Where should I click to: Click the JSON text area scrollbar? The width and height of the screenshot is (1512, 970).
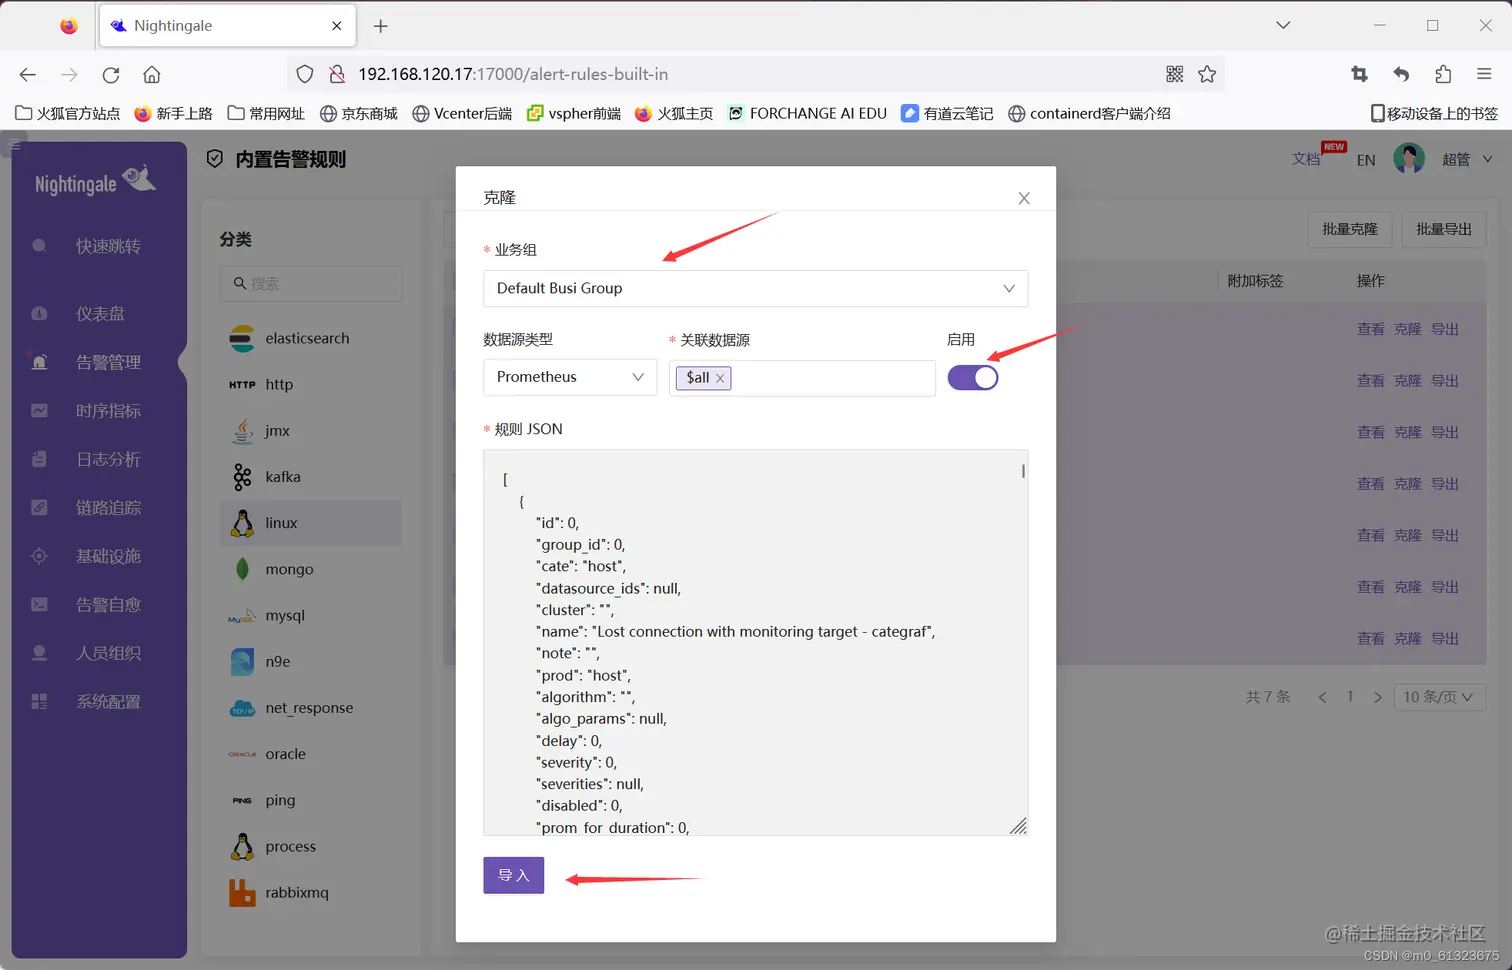(1023, 470)
